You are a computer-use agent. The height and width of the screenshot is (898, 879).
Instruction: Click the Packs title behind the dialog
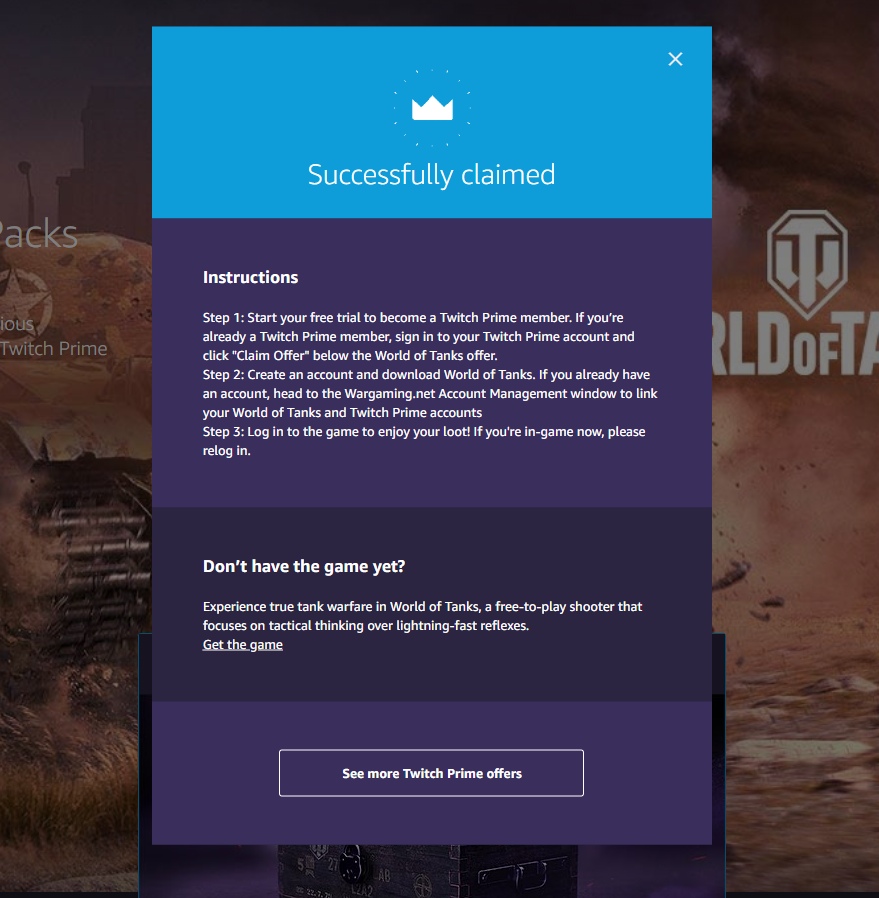click(38, 234)
